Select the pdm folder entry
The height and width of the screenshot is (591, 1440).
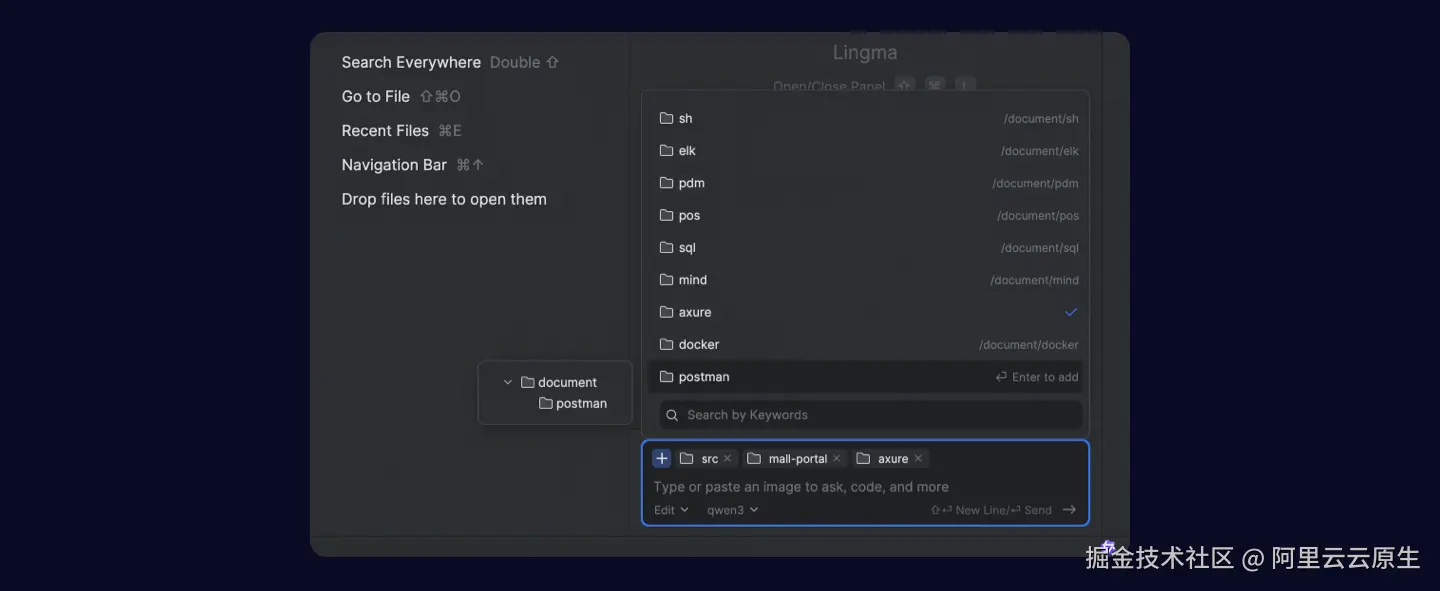(868, 183)
